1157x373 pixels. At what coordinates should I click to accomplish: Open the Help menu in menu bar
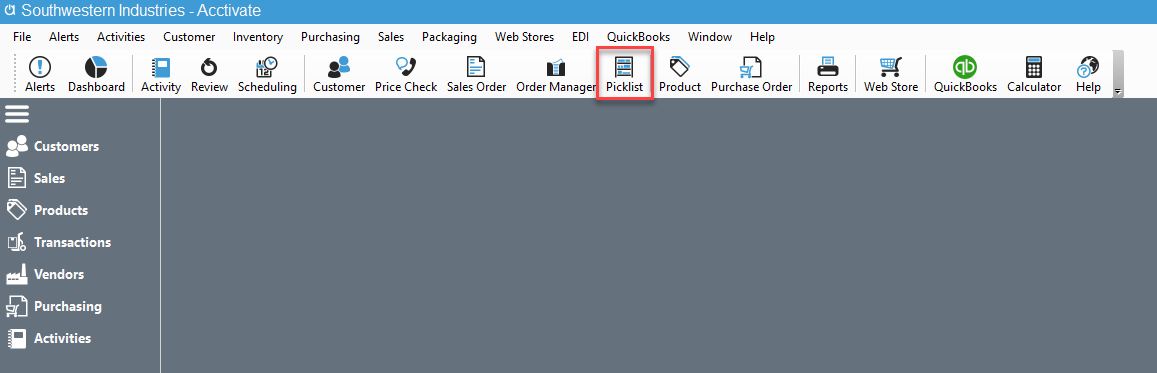762,37
